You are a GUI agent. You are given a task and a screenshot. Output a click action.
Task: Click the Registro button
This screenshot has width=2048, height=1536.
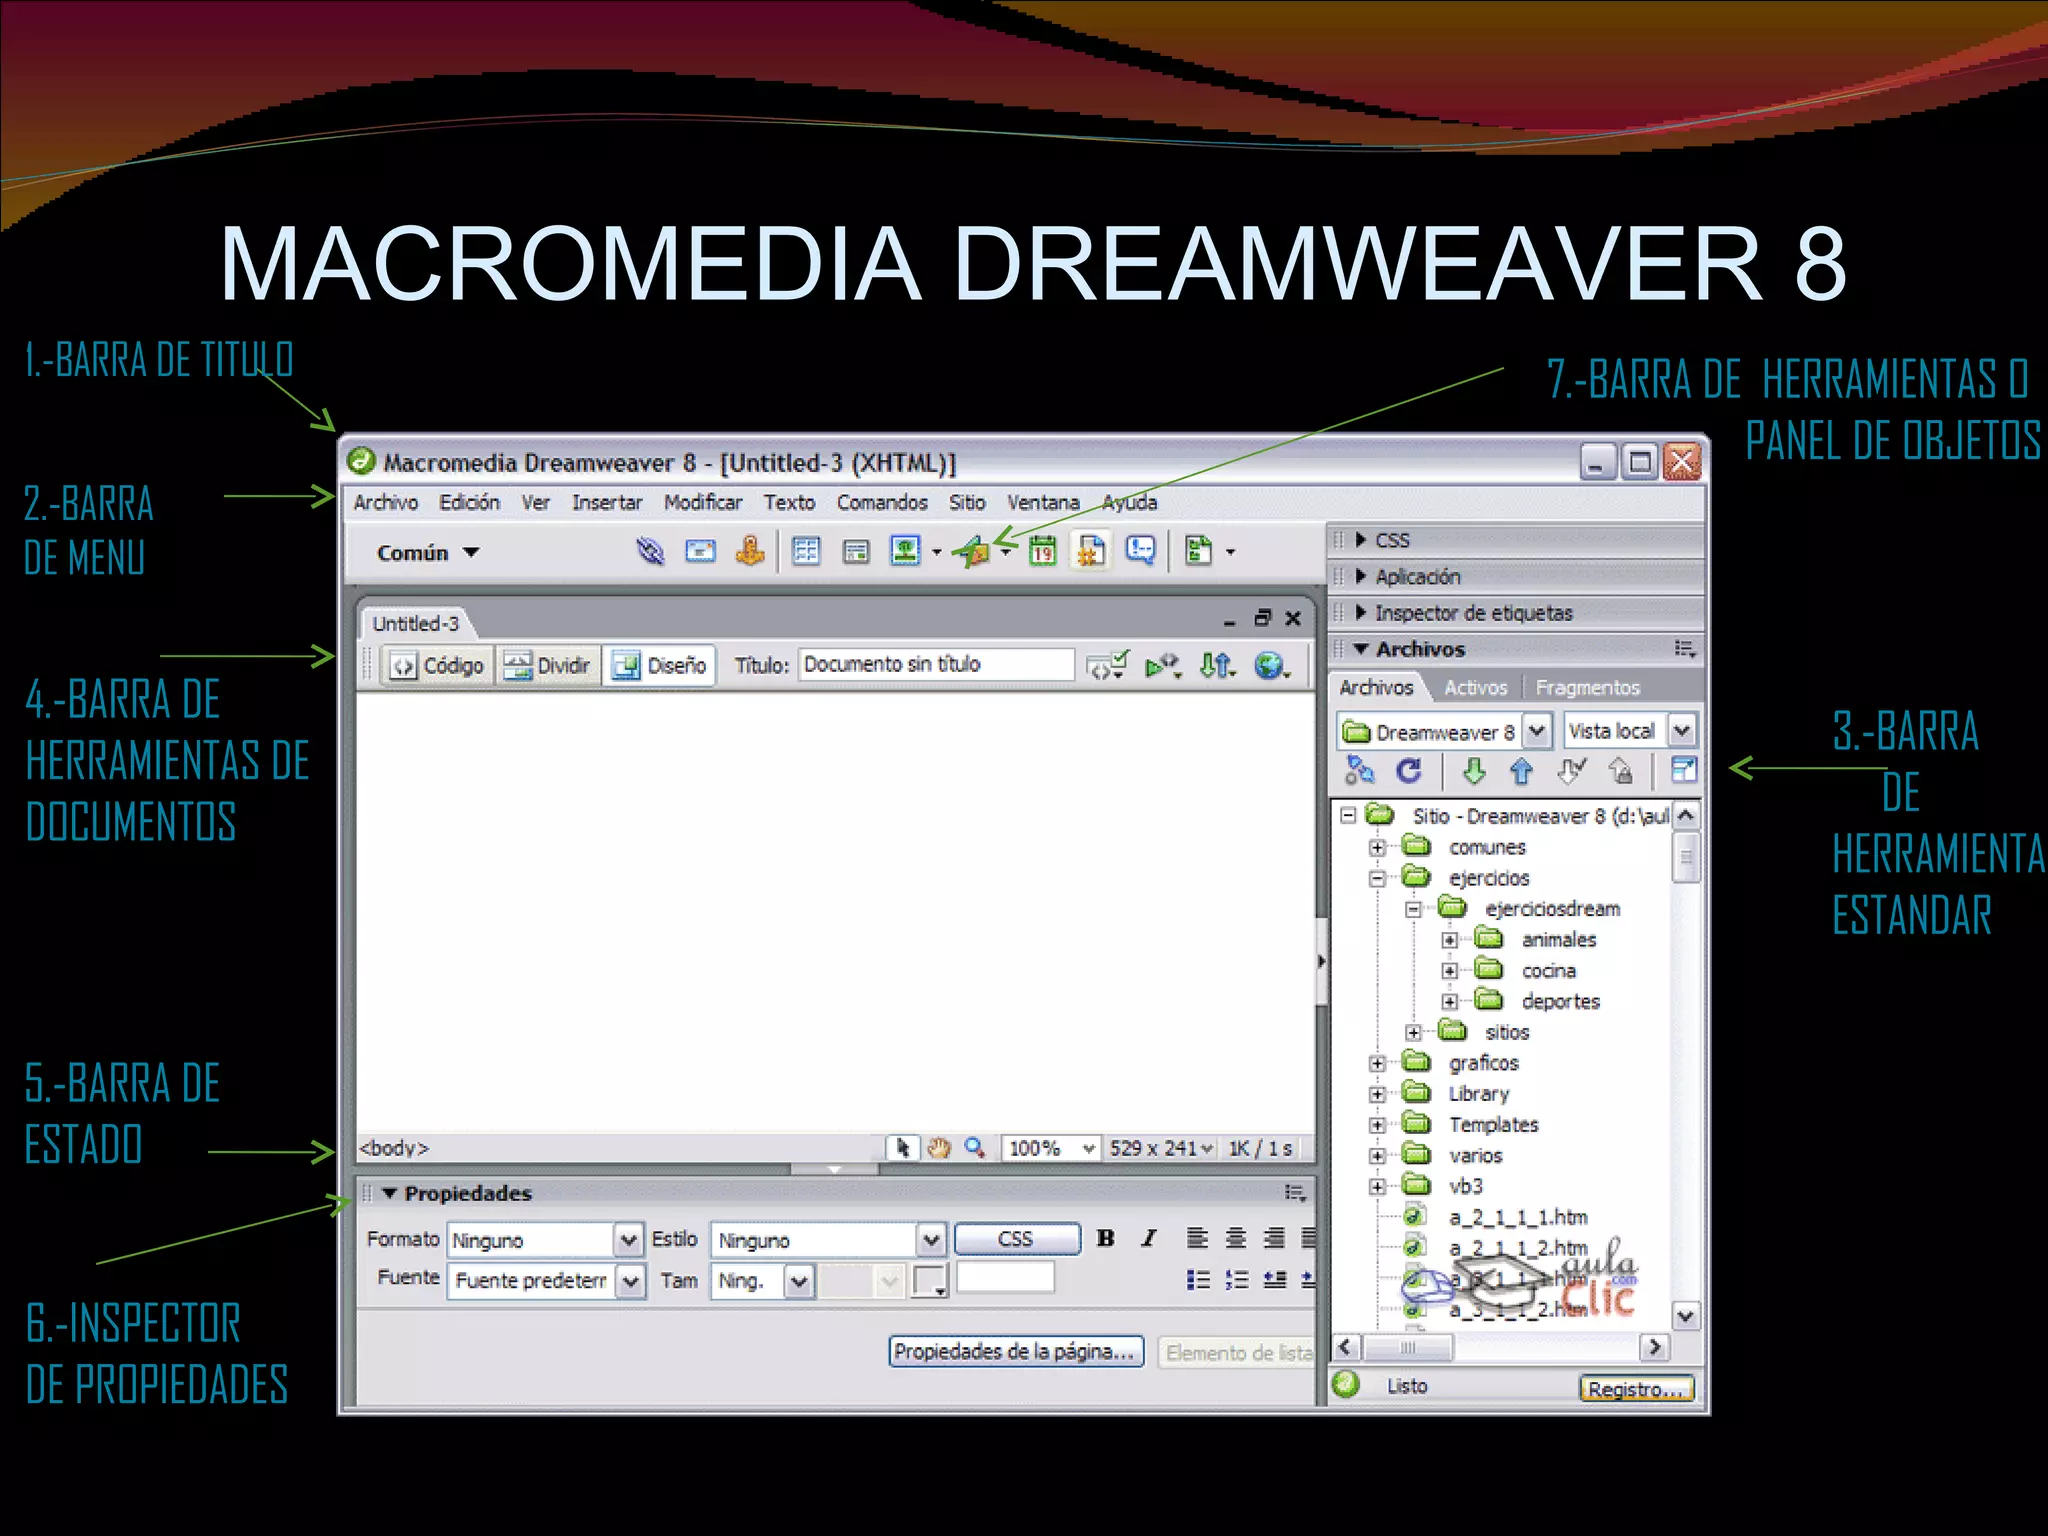point(1636,1388)
